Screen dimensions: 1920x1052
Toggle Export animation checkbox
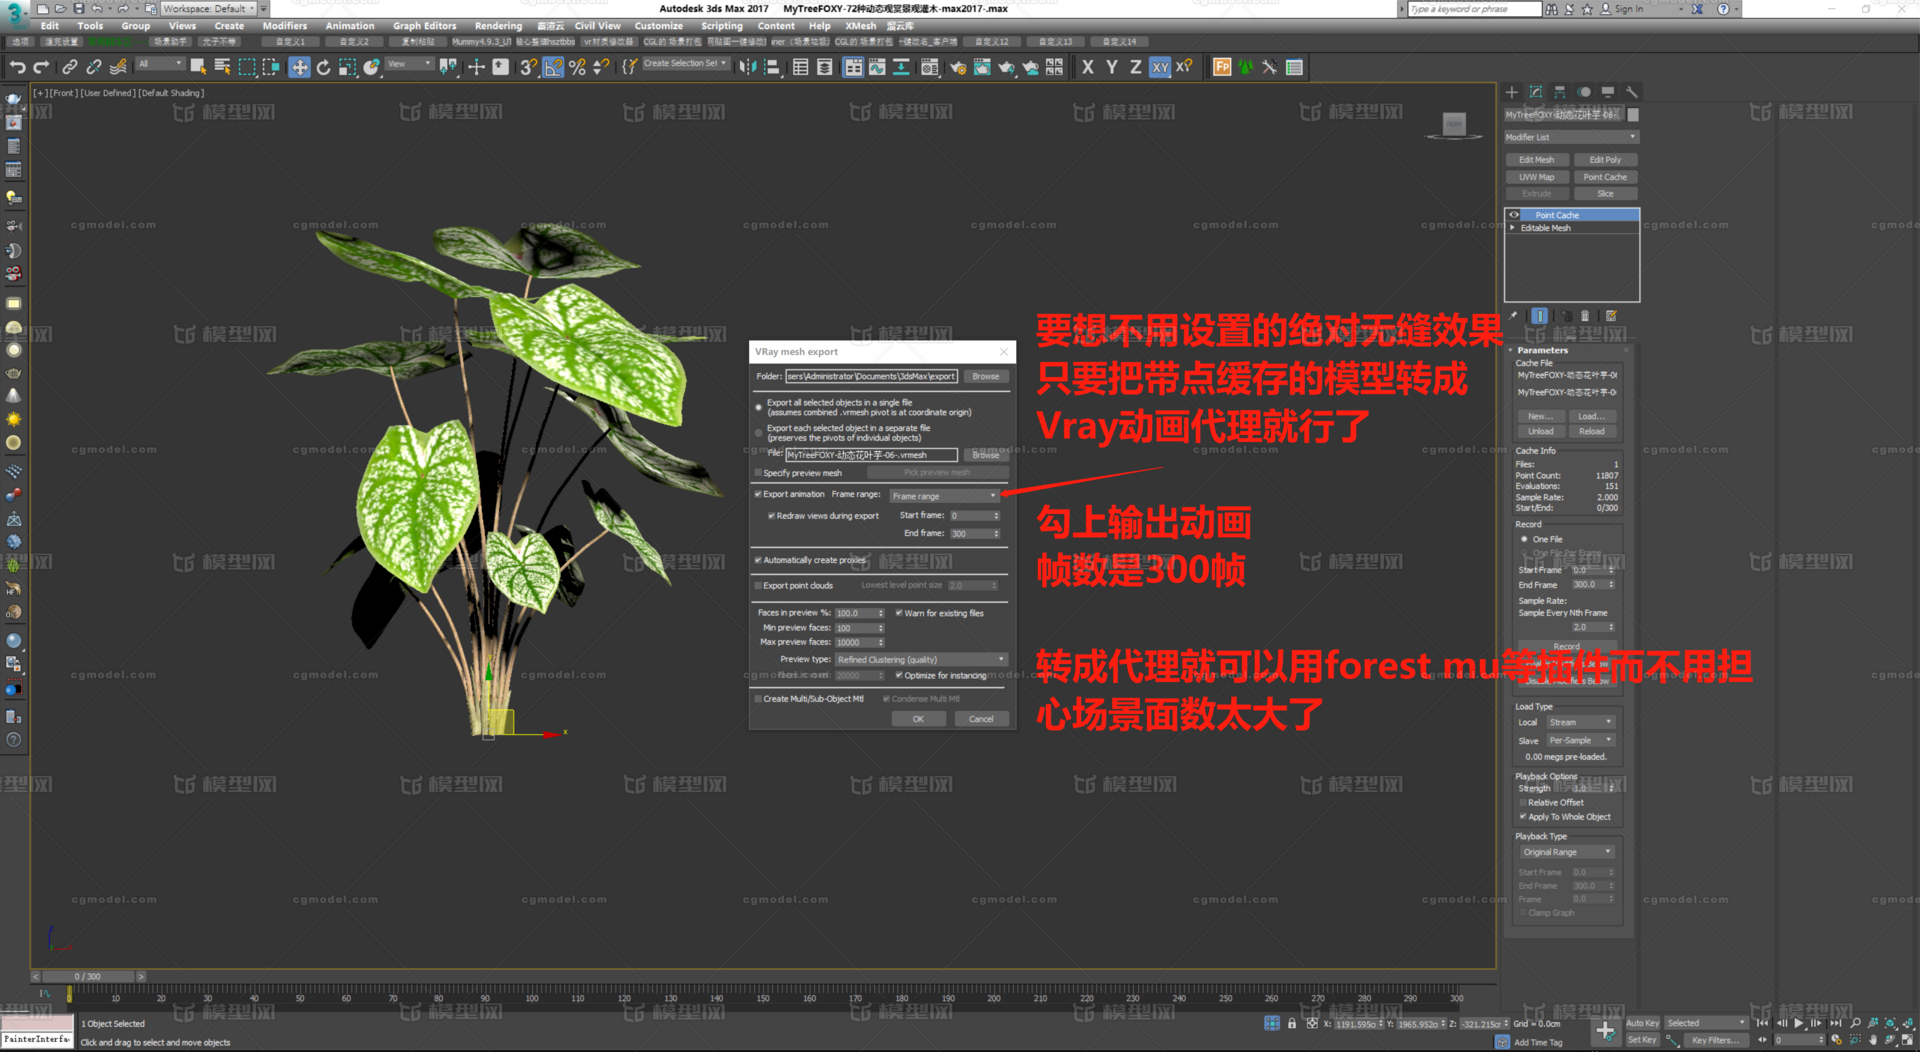click(758, 494)
